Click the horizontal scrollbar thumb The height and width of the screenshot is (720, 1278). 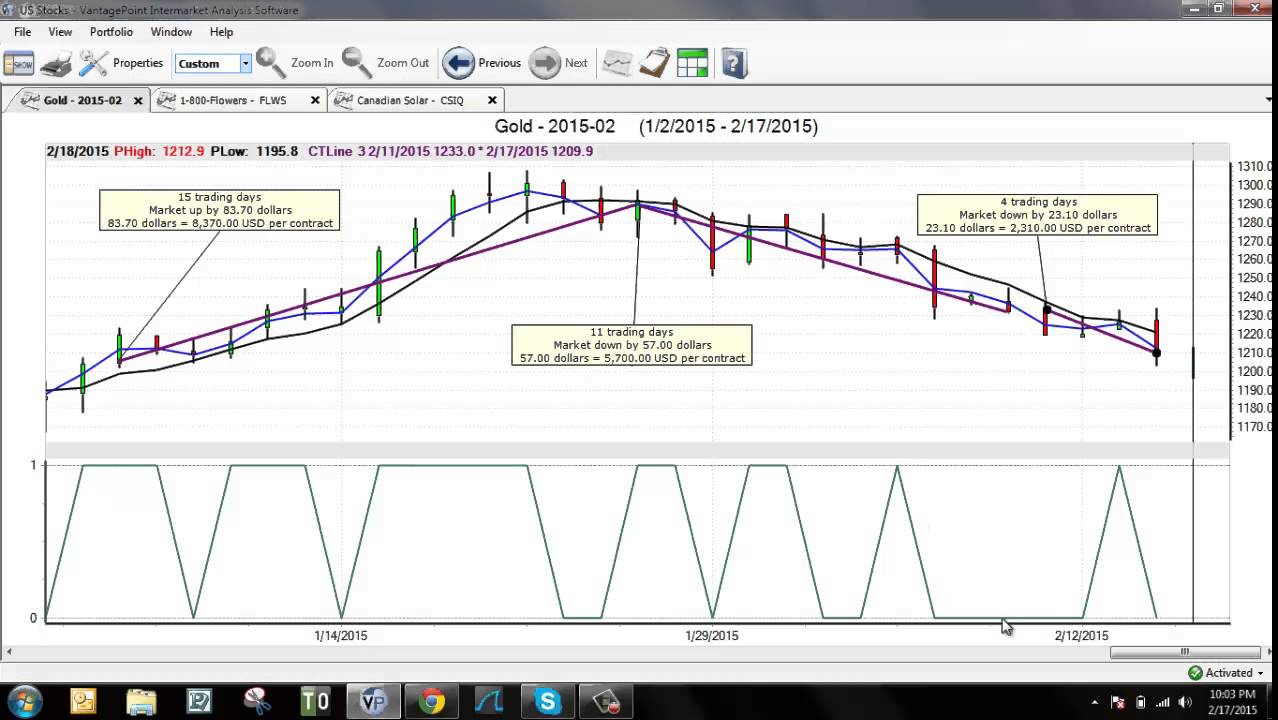pos(1185,652)
